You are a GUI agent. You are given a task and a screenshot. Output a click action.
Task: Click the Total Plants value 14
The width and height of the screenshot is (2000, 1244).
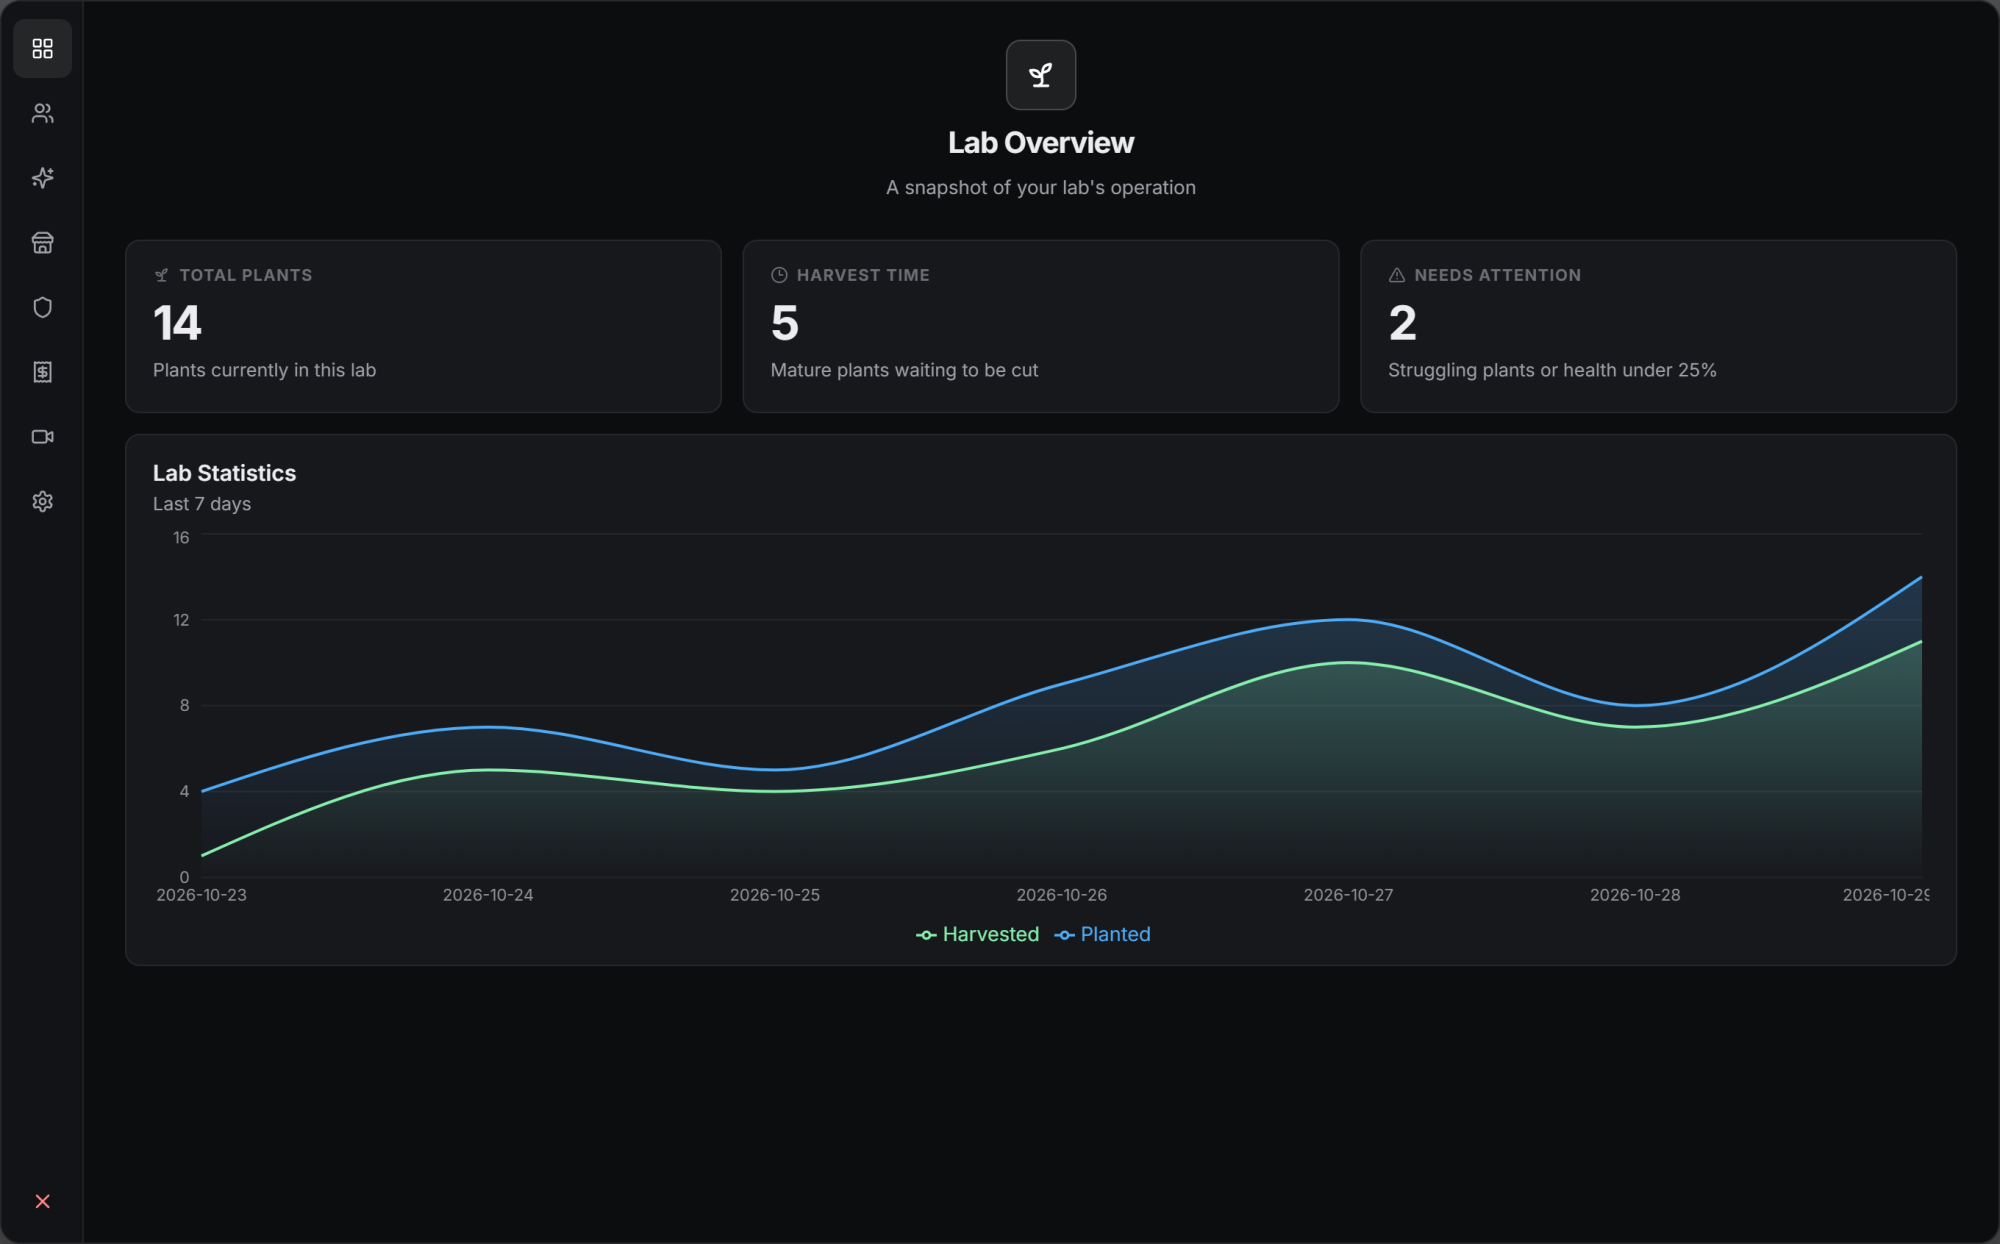(177, 323)
